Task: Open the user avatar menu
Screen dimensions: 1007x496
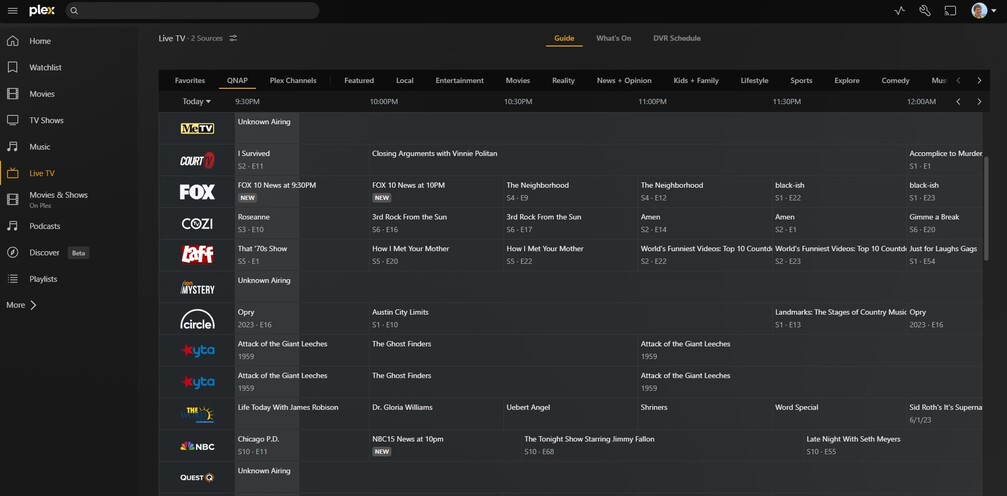Action: point(983,11)
